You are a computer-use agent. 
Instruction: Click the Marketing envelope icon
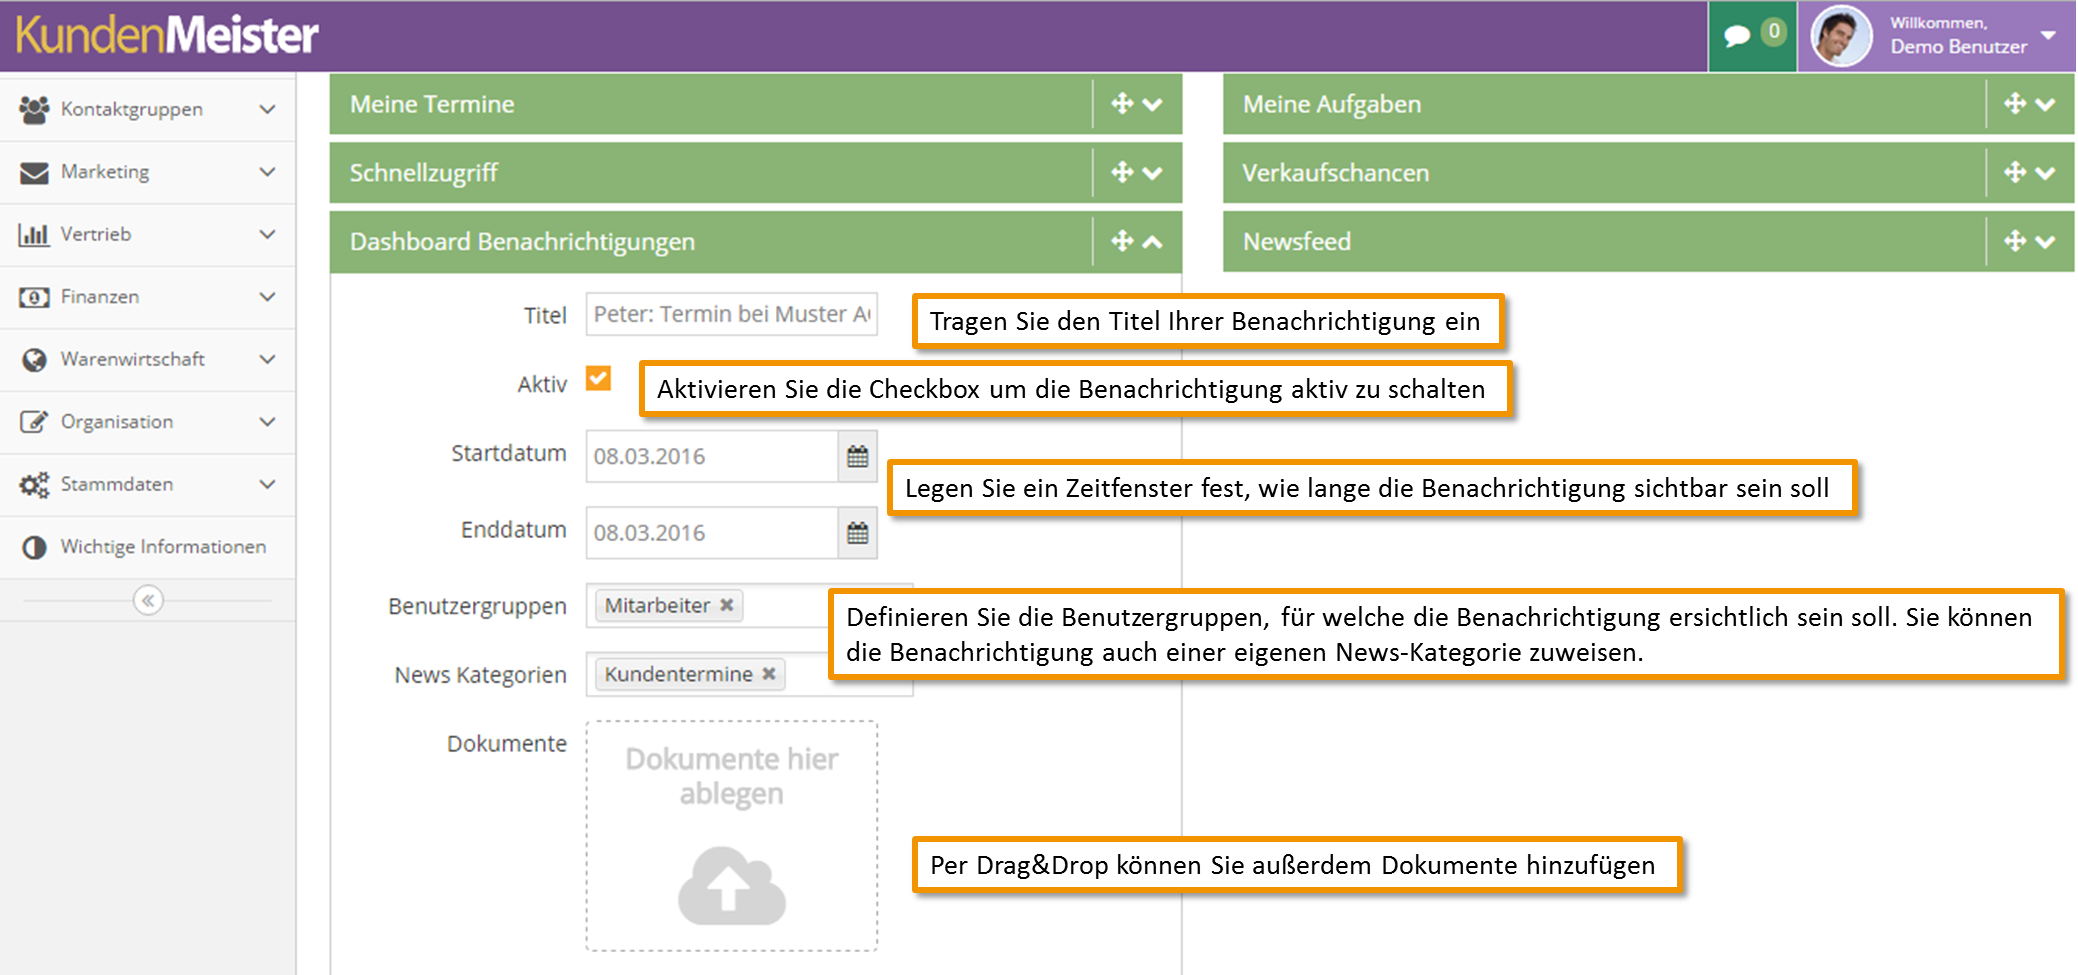(x=34, y=172)
